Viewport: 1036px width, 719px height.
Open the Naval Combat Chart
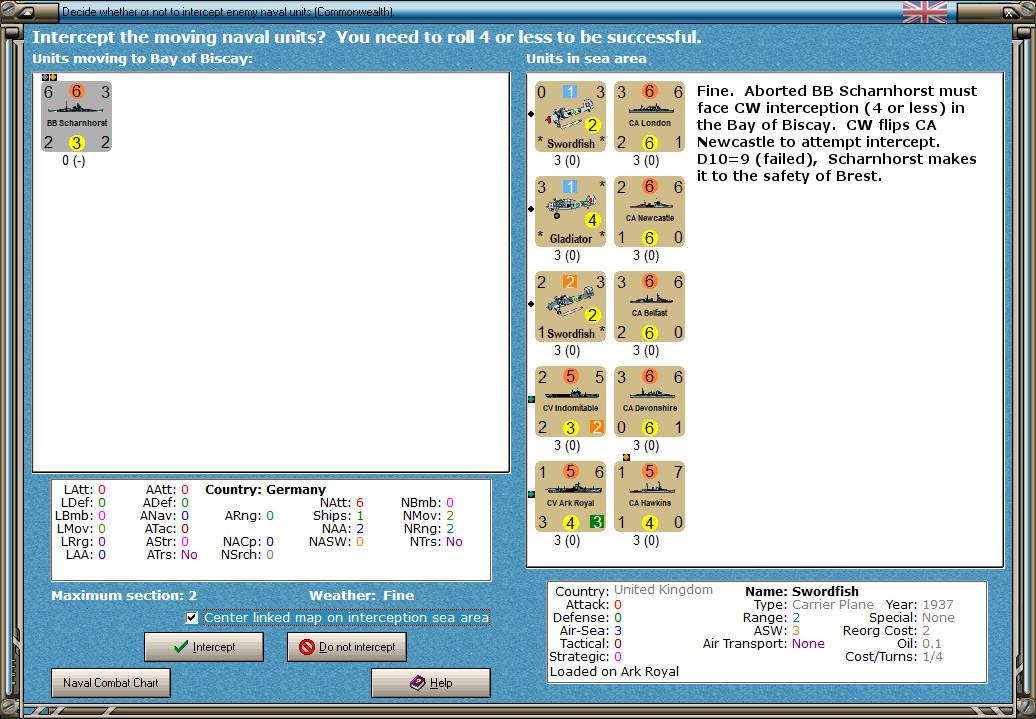coord(111,683)
